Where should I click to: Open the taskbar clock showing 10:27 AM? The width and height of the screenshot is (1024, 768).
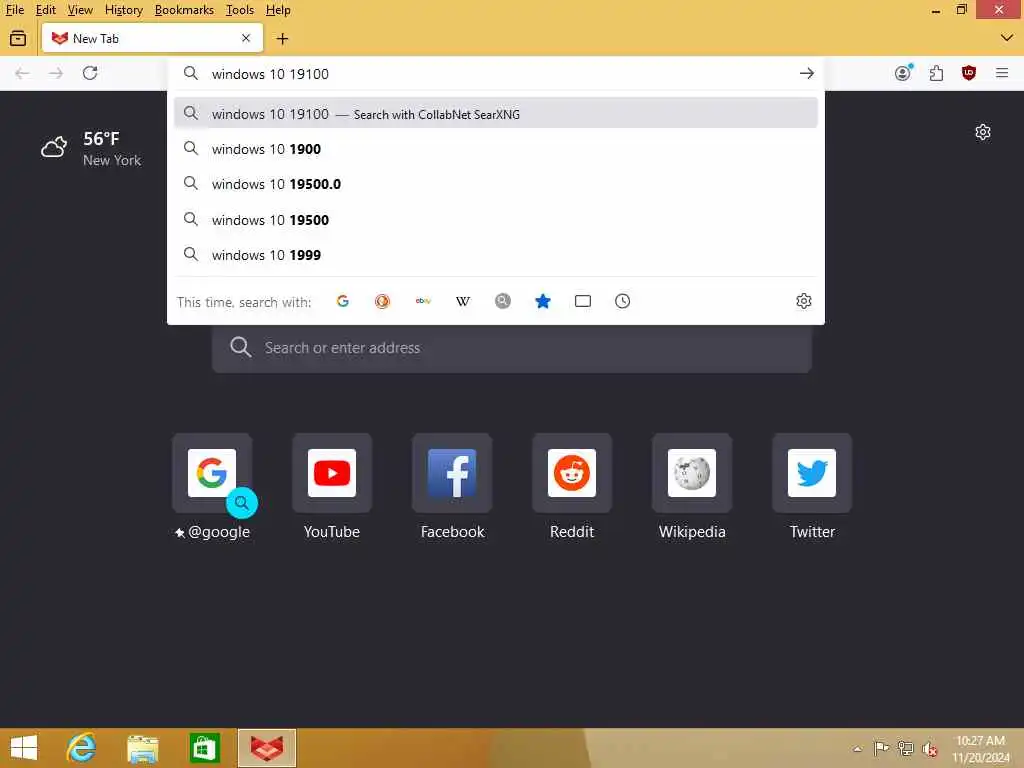(980, 749)
